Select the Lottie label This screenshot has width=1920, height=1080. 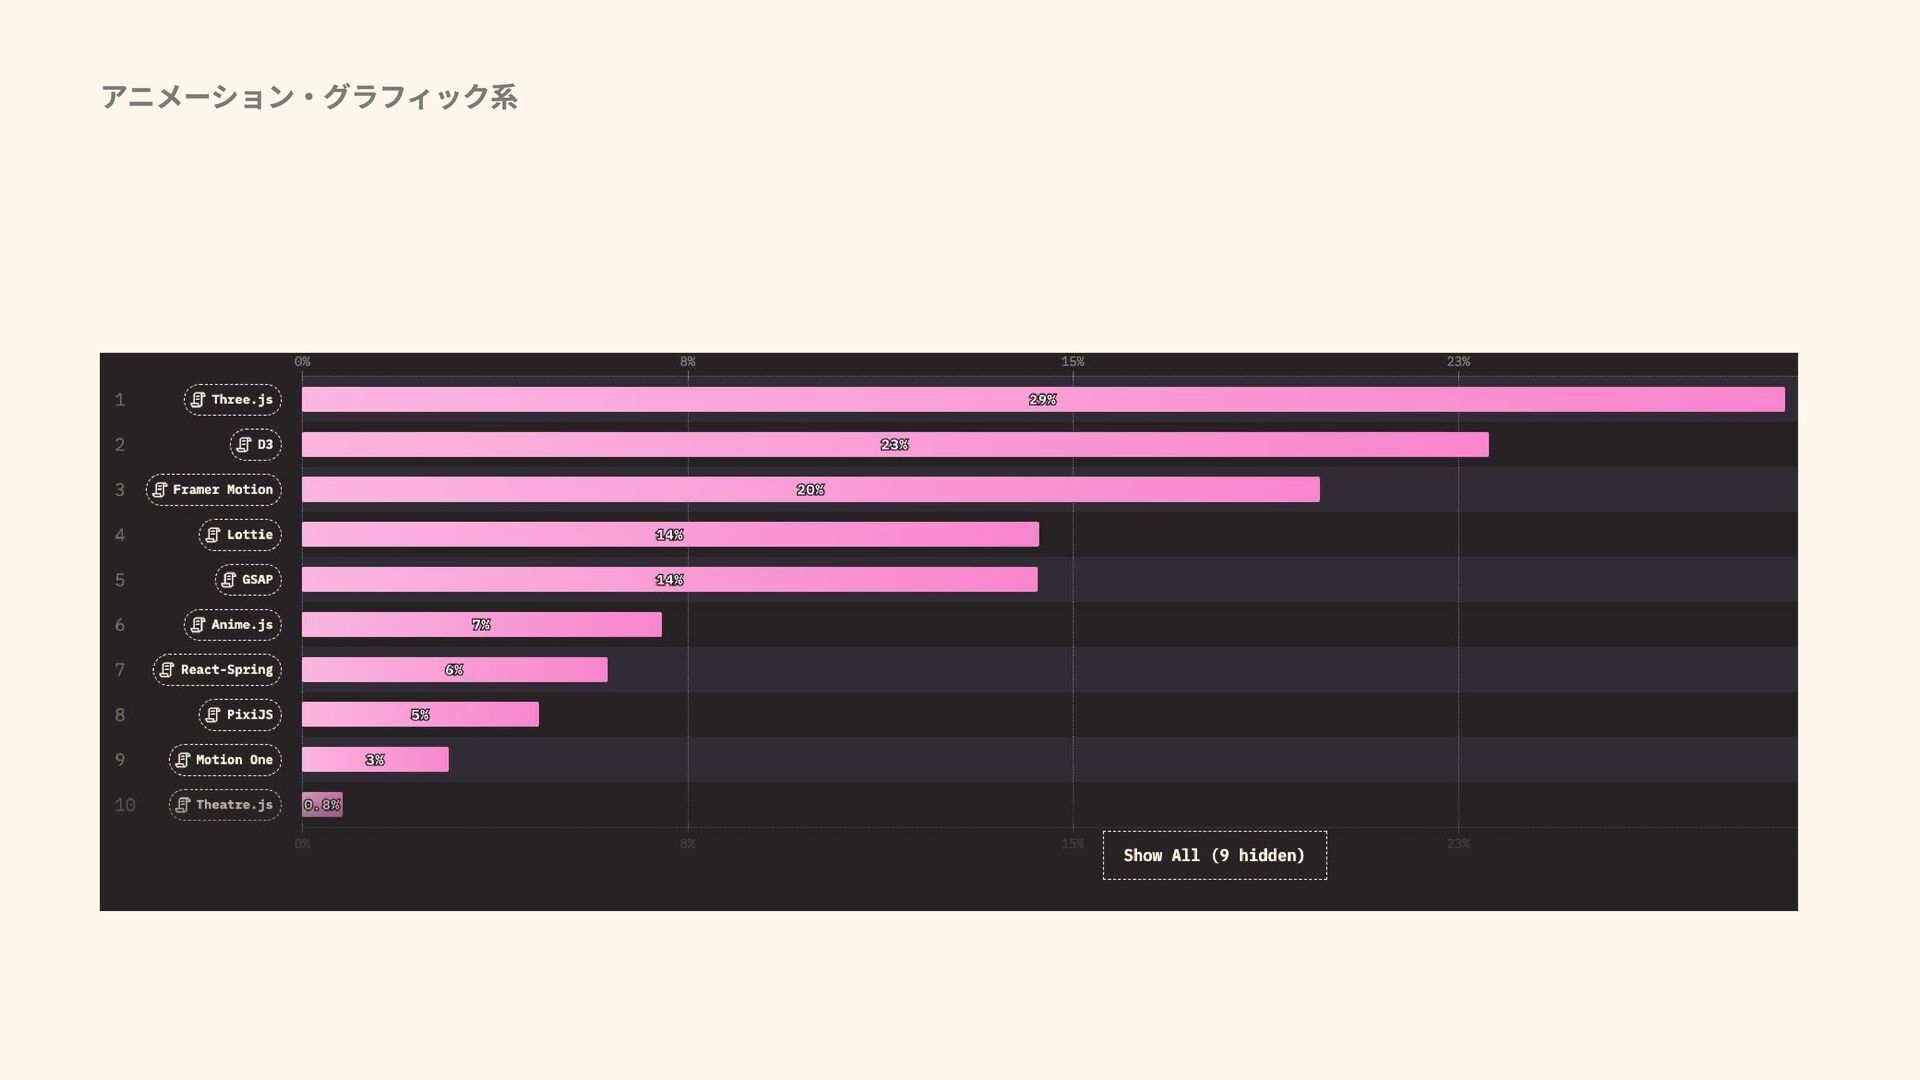pyautogui.click(x=240, y=535)
